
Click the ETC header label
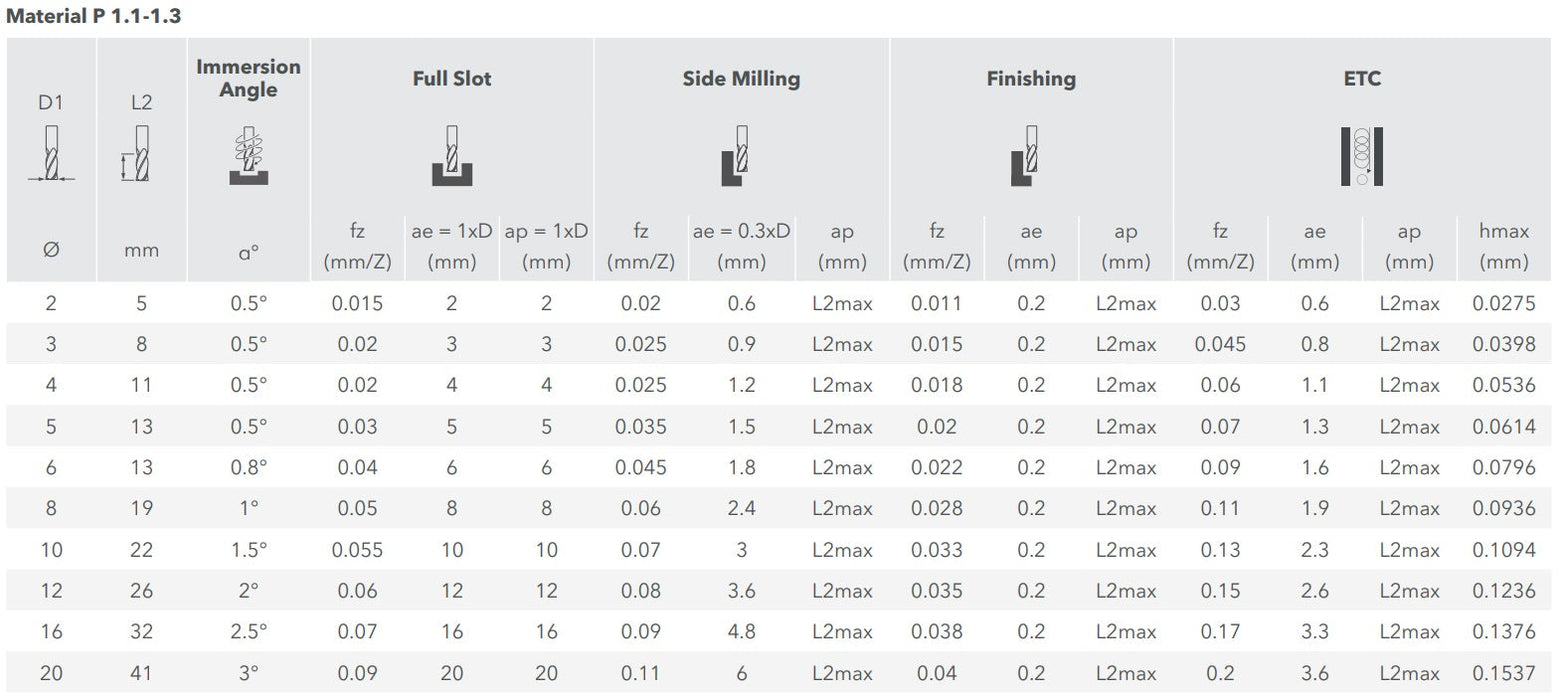[1362, 78]
